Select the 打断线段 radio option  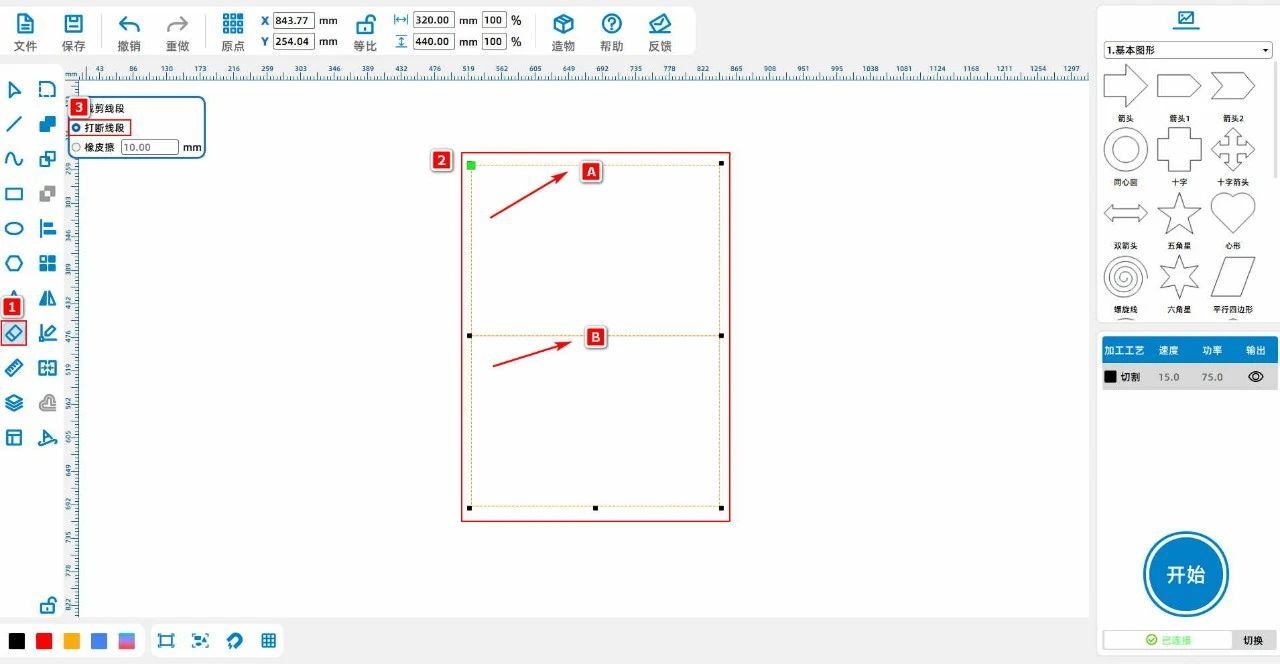76,128
